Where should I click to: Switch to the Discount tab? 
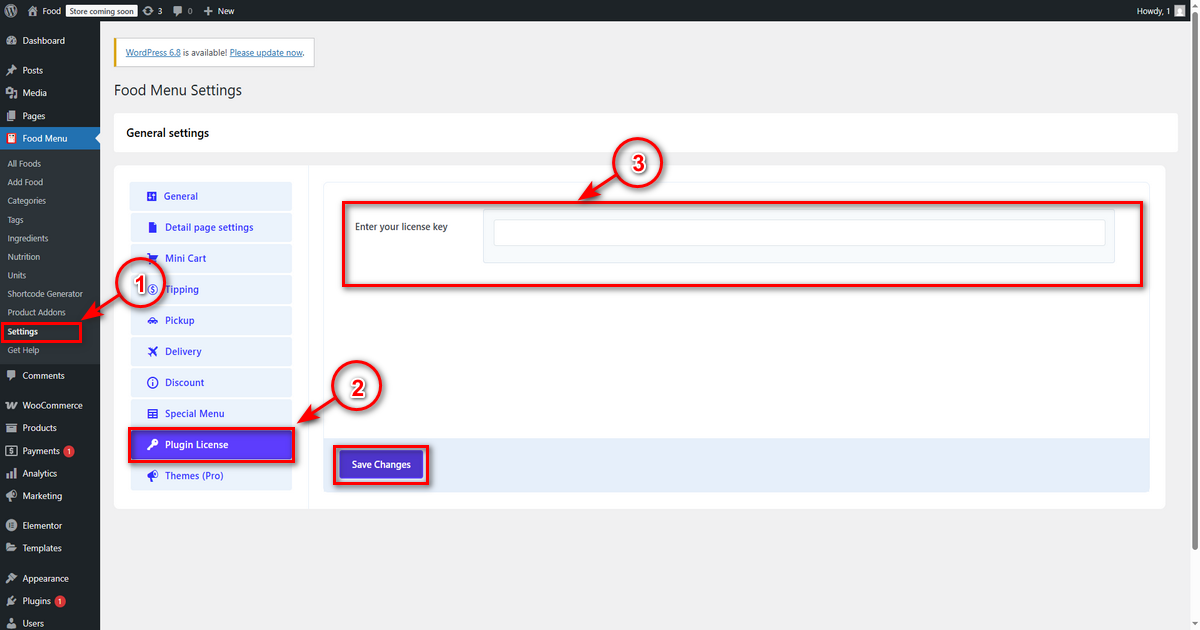pyautogui.click(x=211, y=383)
